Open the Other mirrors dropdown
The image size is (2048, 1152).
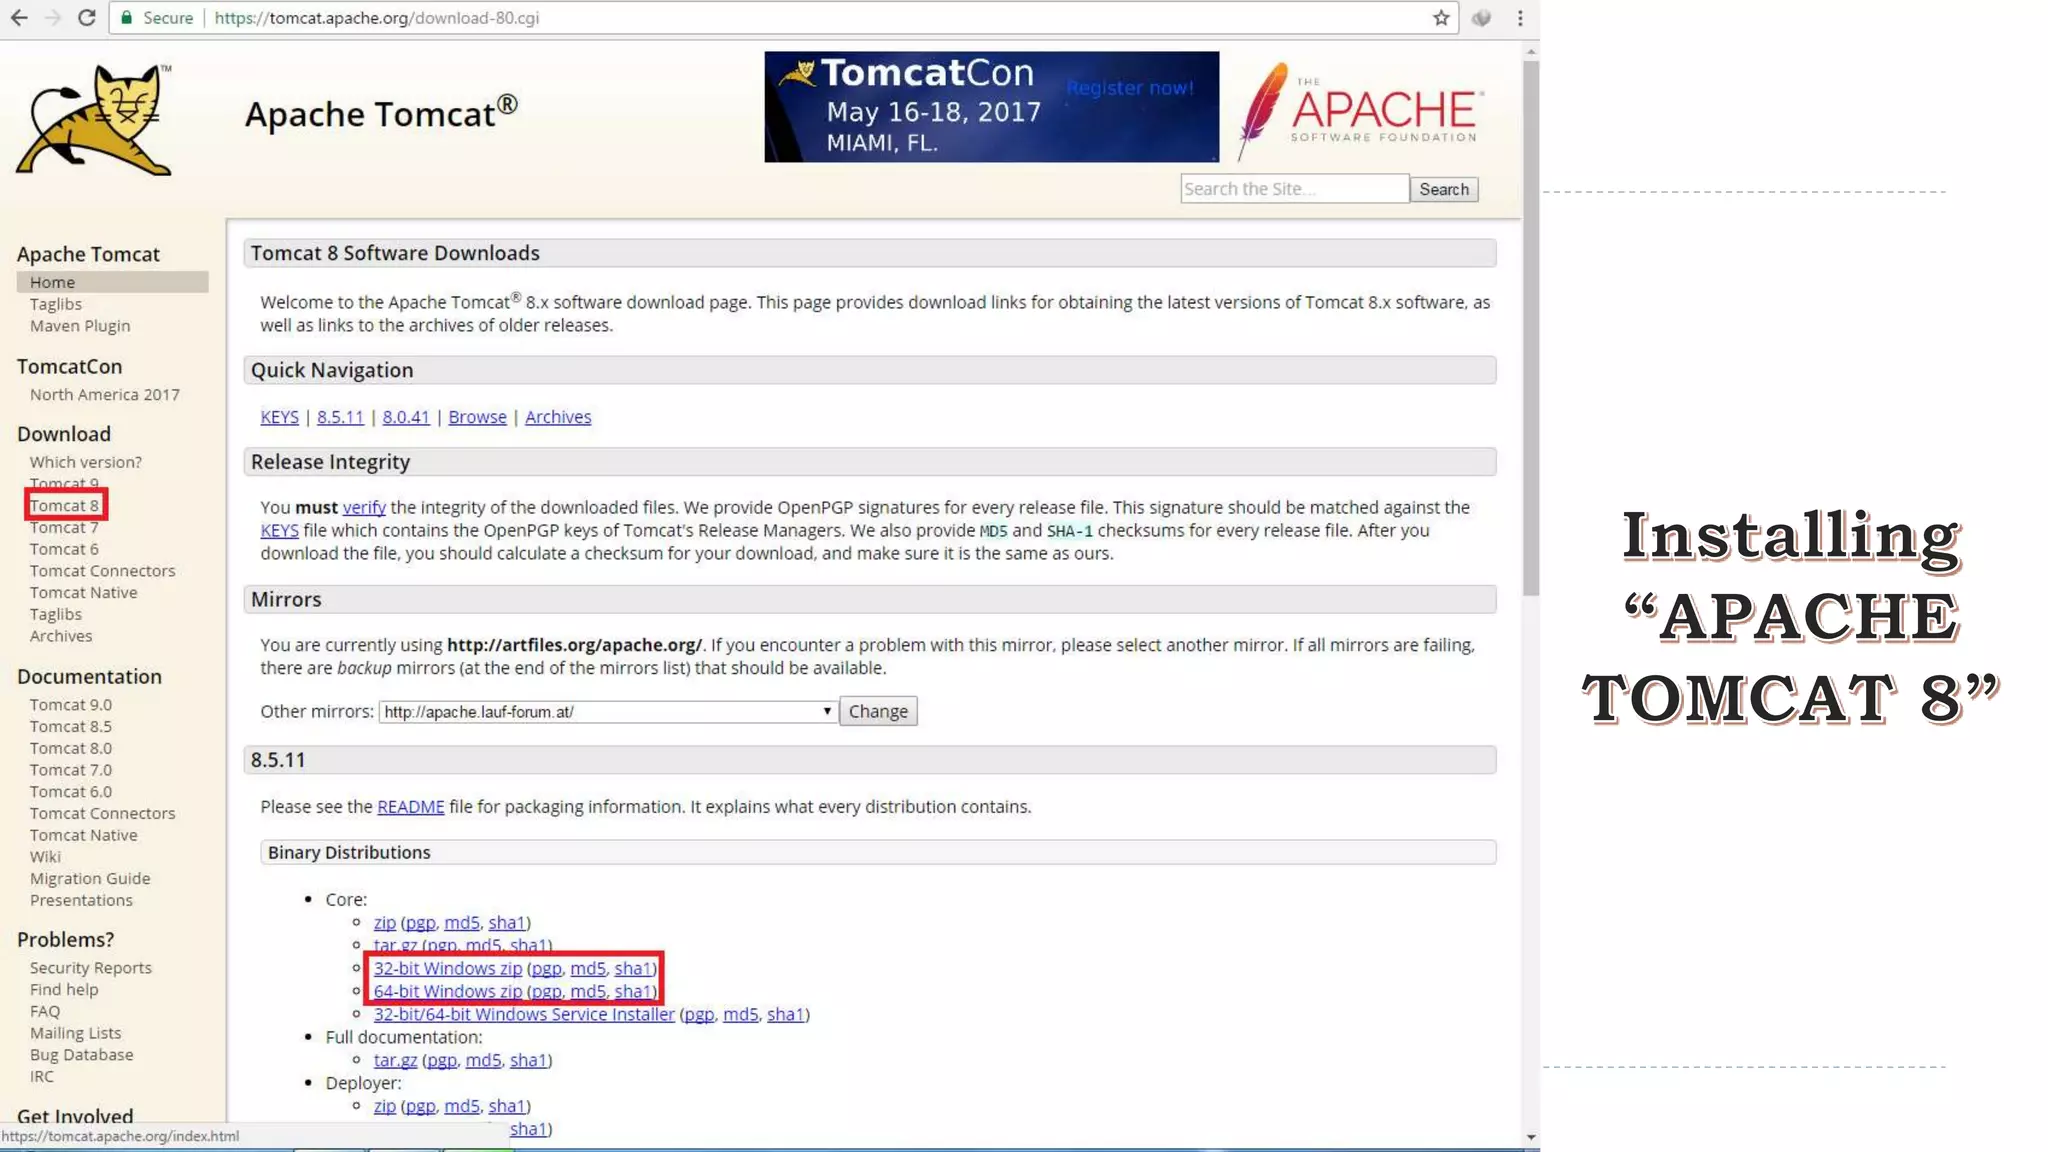[608, 712]
